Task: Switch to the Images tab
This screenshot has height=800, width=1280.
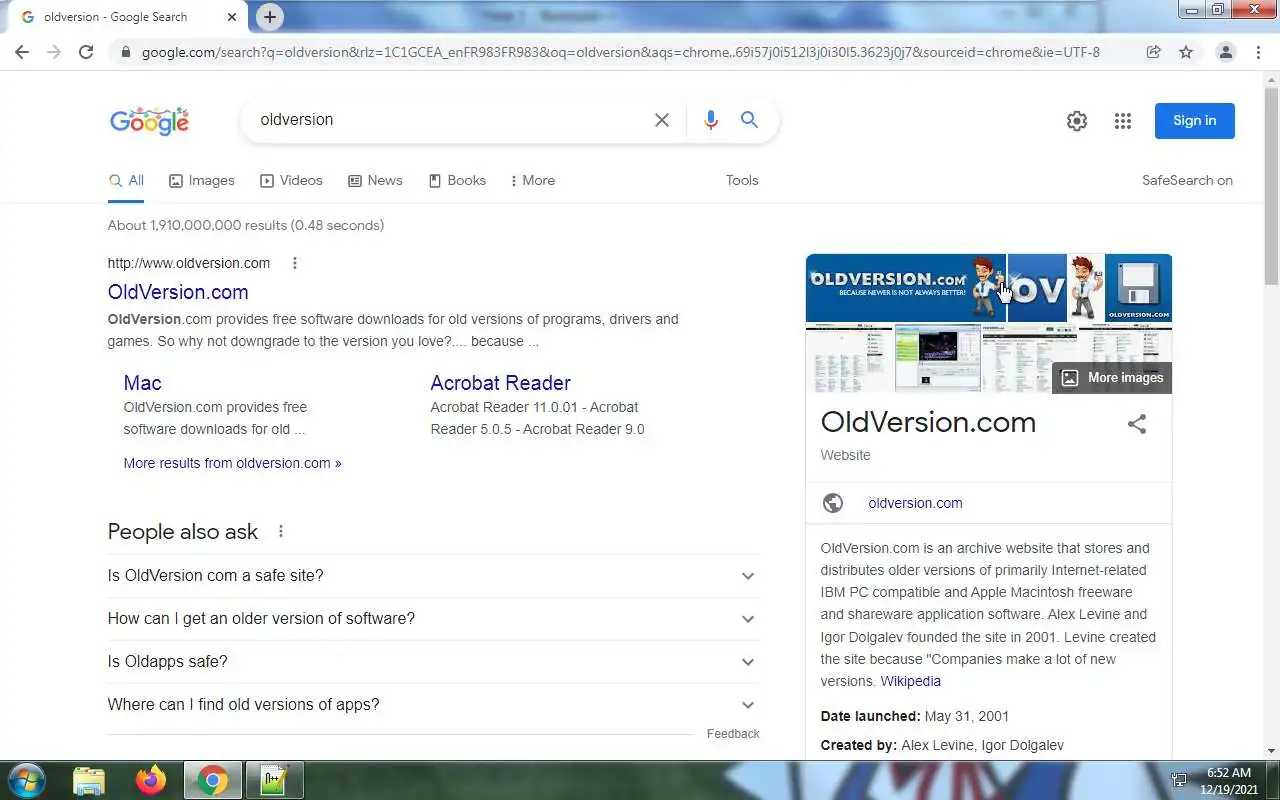Action: (202, 181)
